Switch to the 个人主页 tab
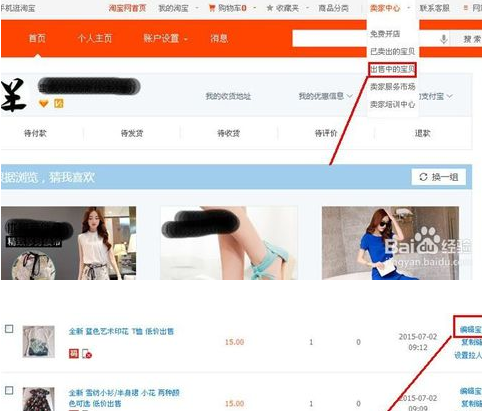Image resolution: width=482 pixels, height=411 pixels. click(95, 38)
